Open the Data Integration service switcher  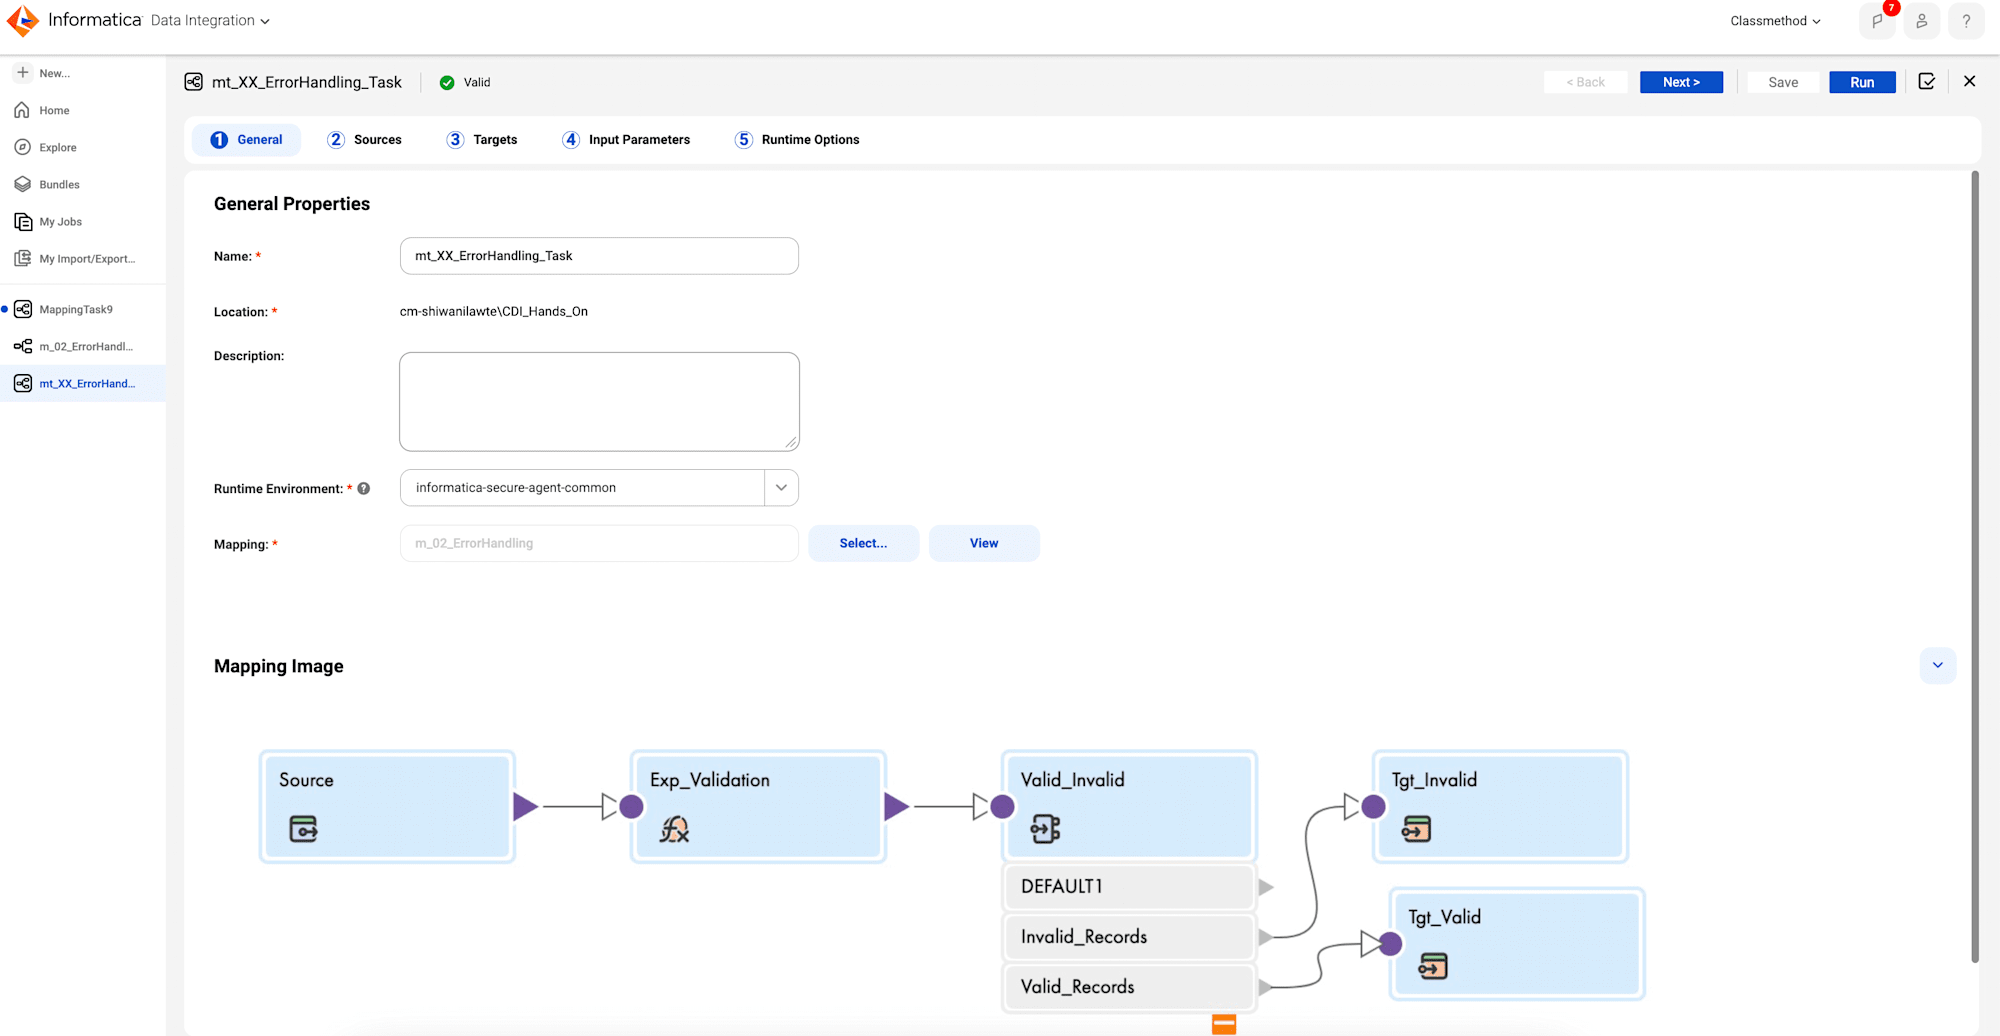(x=210, y=20)
